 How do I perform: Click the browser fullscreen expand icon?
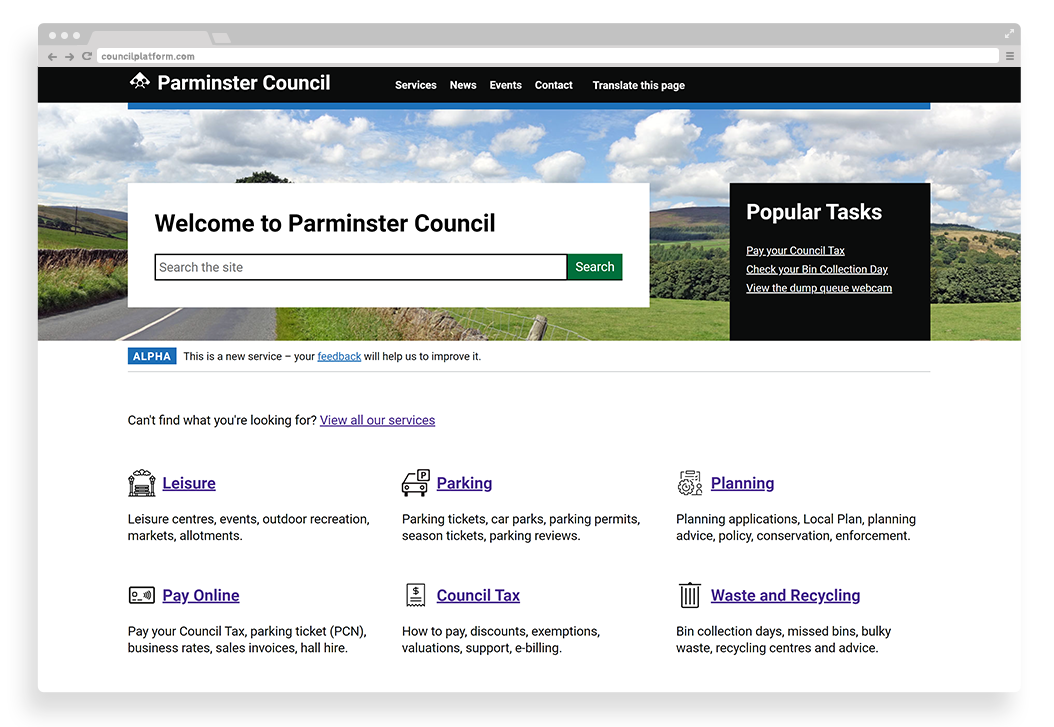[1009, 34]
